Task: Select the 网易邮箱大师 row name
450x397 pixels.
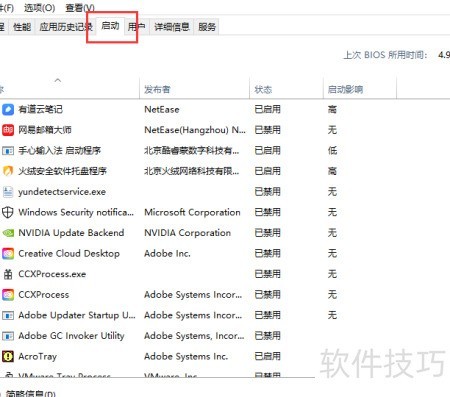Action: (45, 130)
